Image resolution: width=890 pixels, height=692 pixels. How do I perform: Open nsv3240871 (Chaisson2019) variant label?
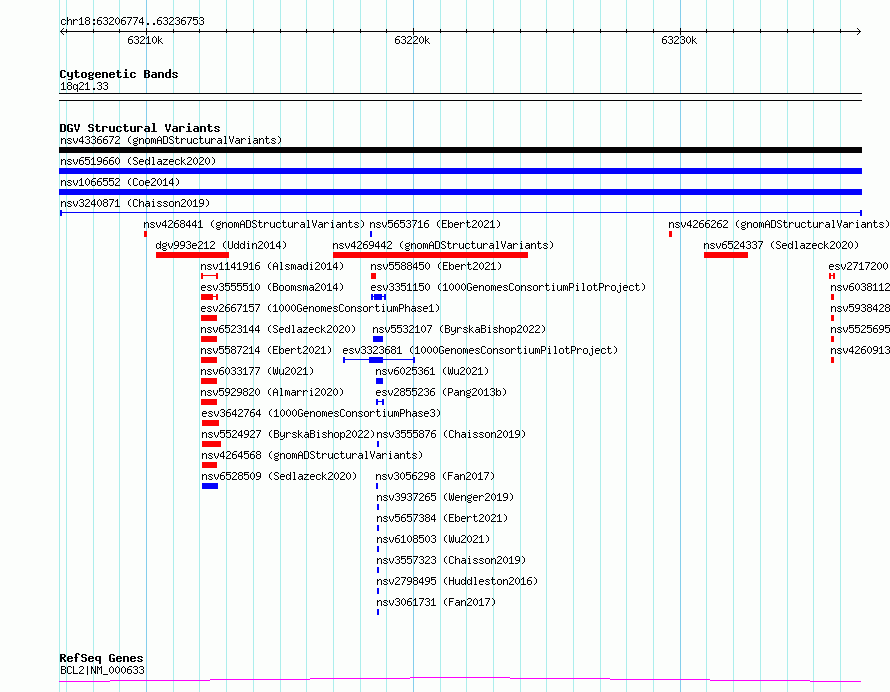[x=135, y=203]
